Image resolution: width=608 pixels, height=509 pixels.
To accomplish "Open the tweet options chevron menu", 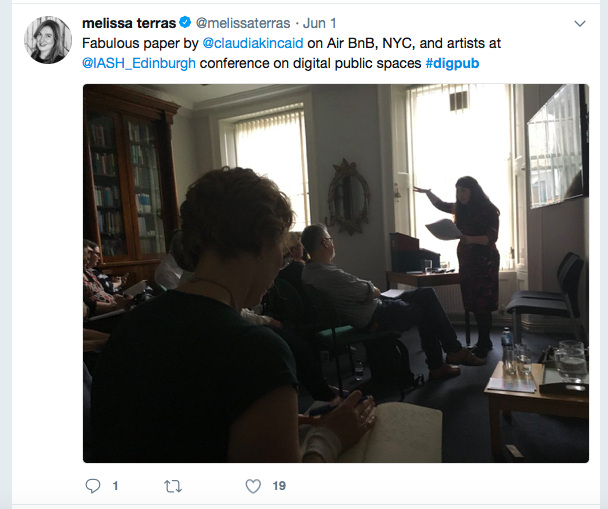I will (580, 24).
